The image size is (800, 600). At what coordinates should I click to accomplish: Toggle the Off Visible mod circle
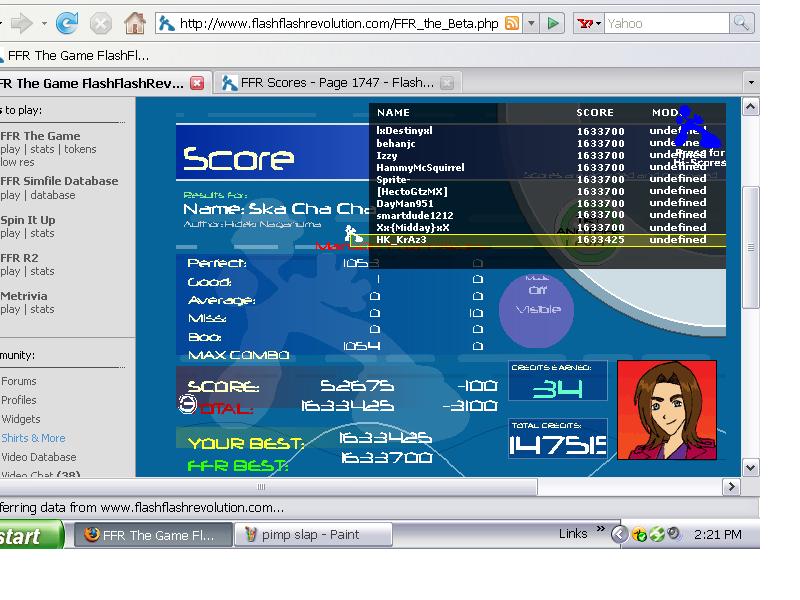coord(536,308)
